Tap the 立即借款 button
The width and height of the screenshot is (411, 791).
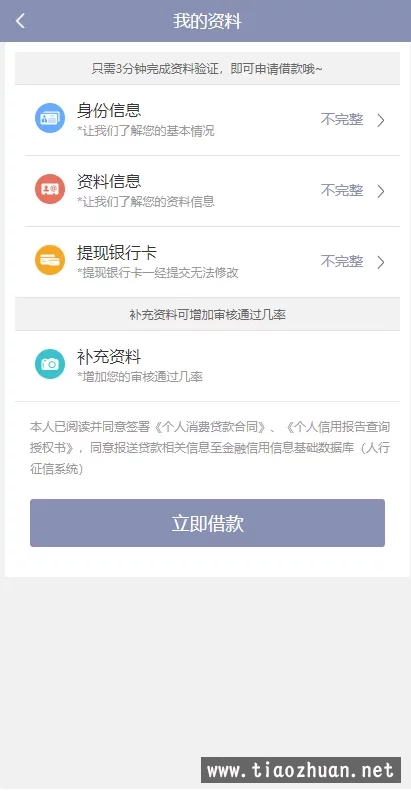207,523
